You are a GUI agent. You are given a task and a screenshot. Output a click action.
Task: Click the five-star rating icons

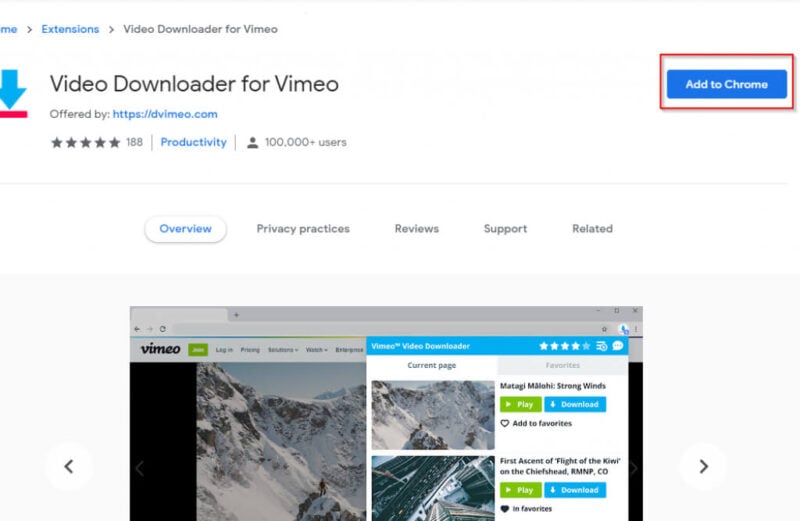(85, 143)
